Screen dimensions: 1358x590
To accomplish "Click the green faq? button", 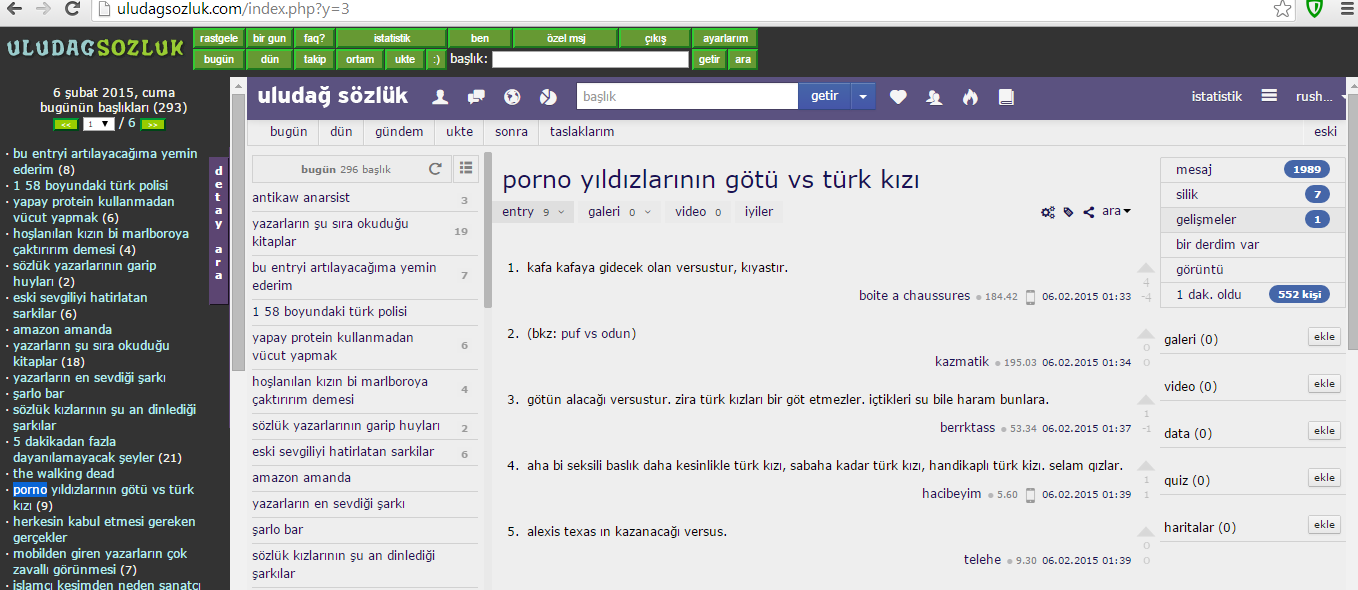I will 315,38.
